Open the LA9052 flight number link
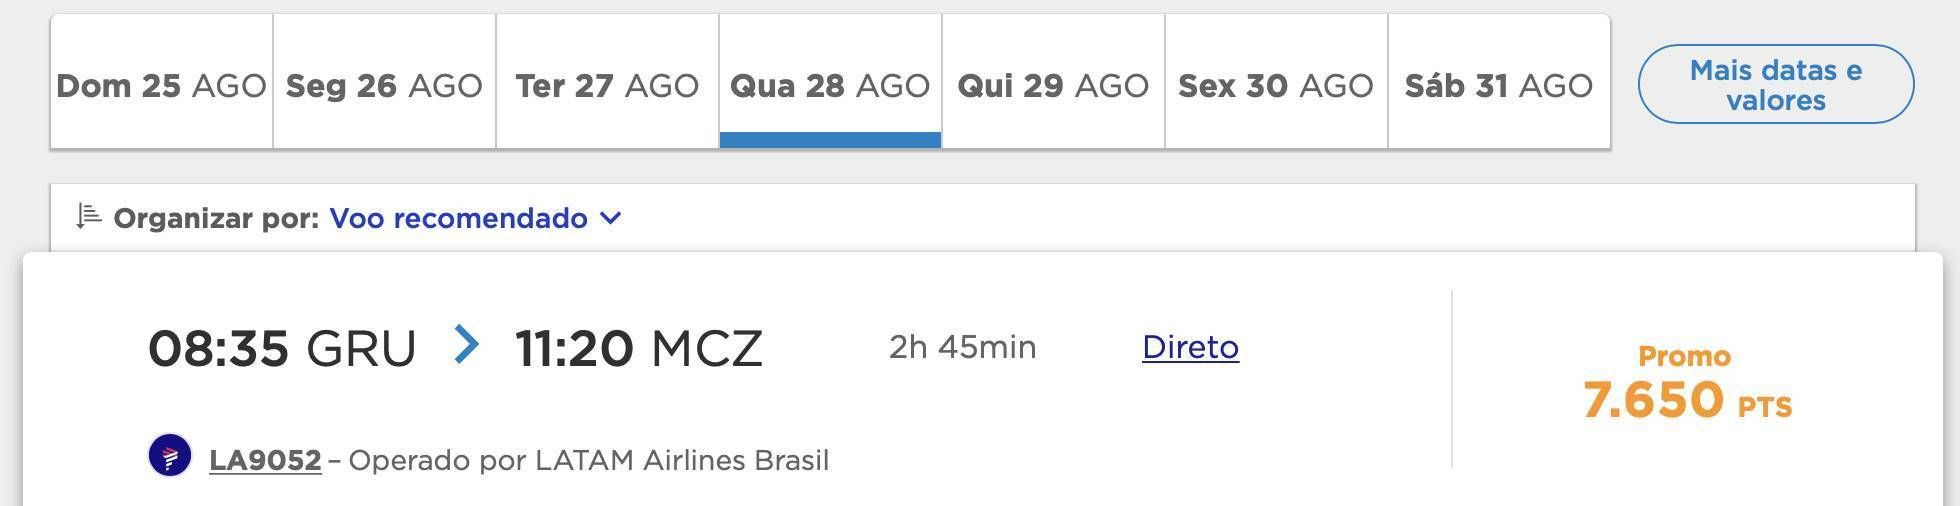 265,460
